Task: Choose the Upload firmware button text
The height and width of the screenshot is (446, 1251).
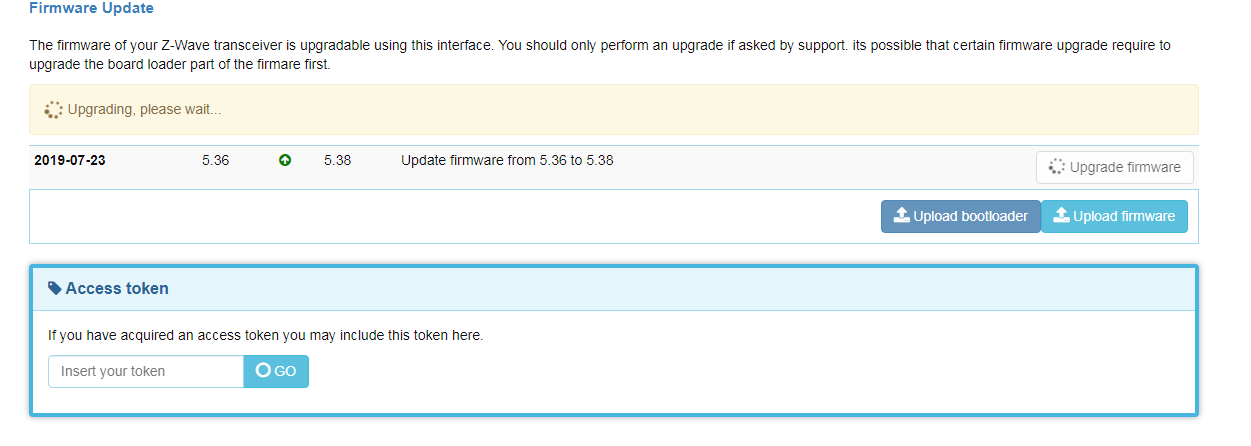Action: 1124,216
